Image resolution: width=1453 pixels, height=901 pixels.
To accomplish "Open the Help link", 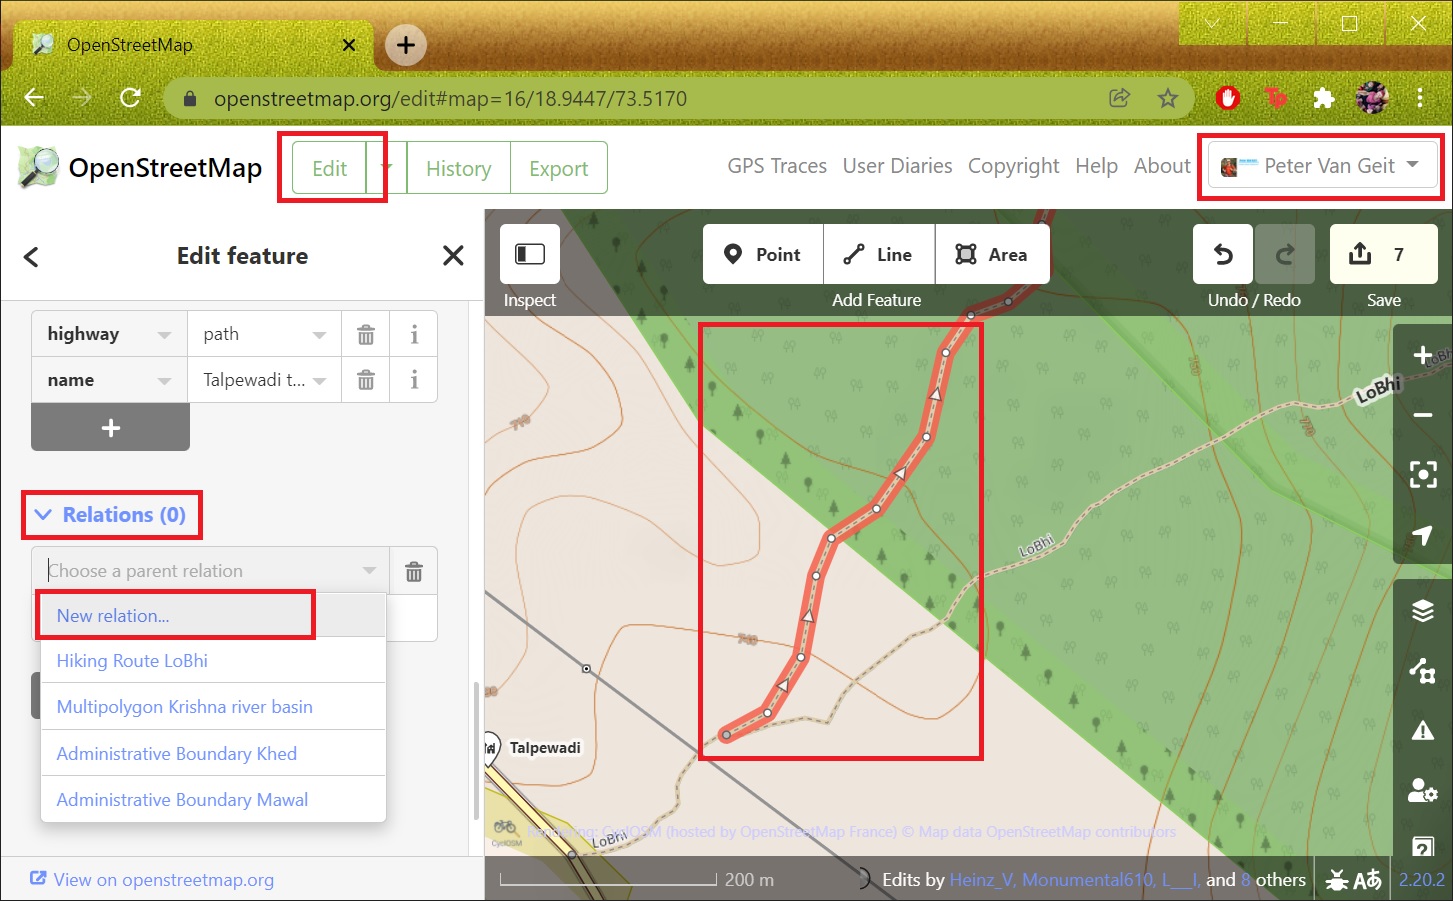I will point(1096,166).
